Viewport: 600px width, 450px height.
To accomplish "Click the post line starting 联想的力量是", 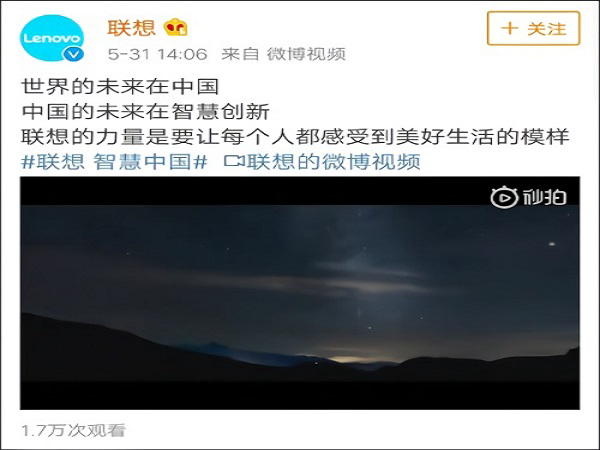I will 295,136.
